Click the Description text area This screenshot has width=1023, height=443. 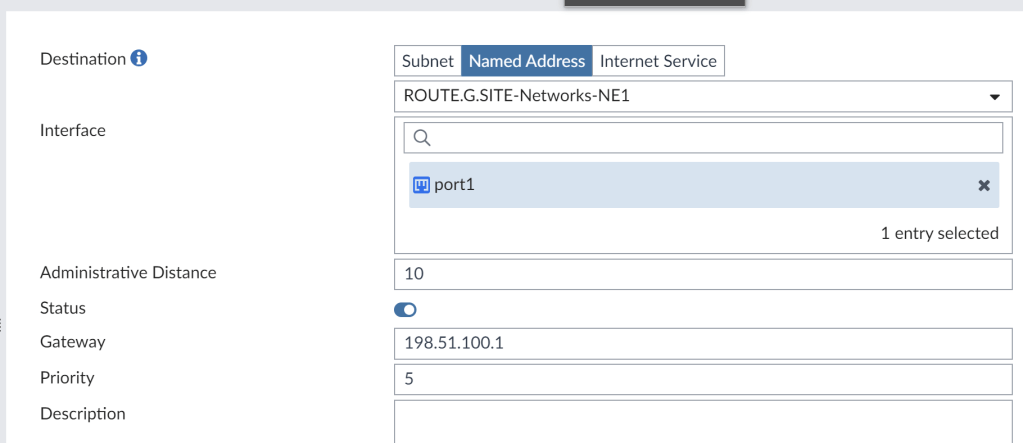coord(704,421)
